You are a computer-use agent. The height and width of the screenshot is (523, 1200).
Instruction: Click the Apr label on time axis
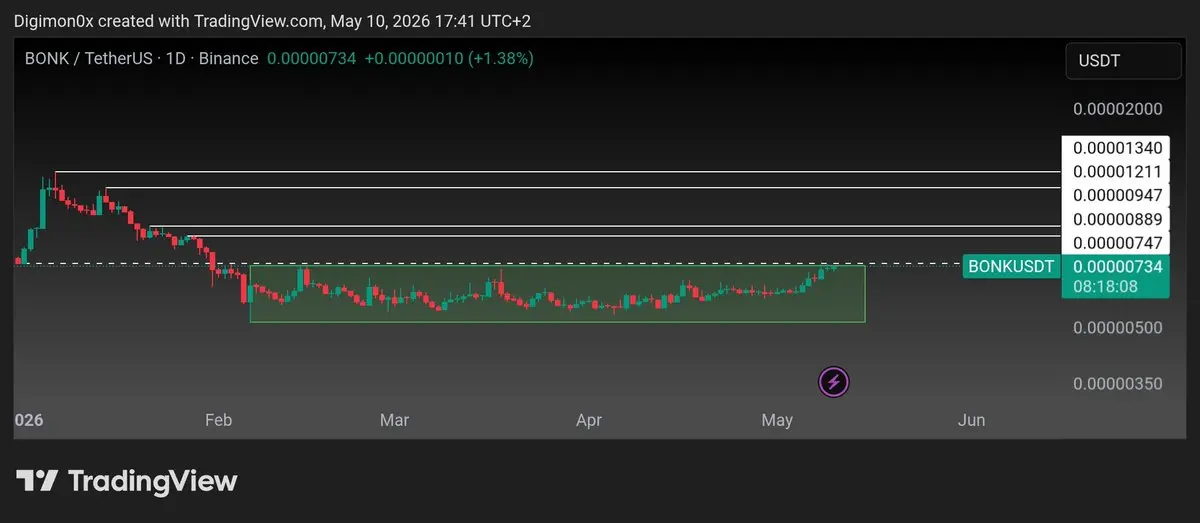[x=589, y=420]
